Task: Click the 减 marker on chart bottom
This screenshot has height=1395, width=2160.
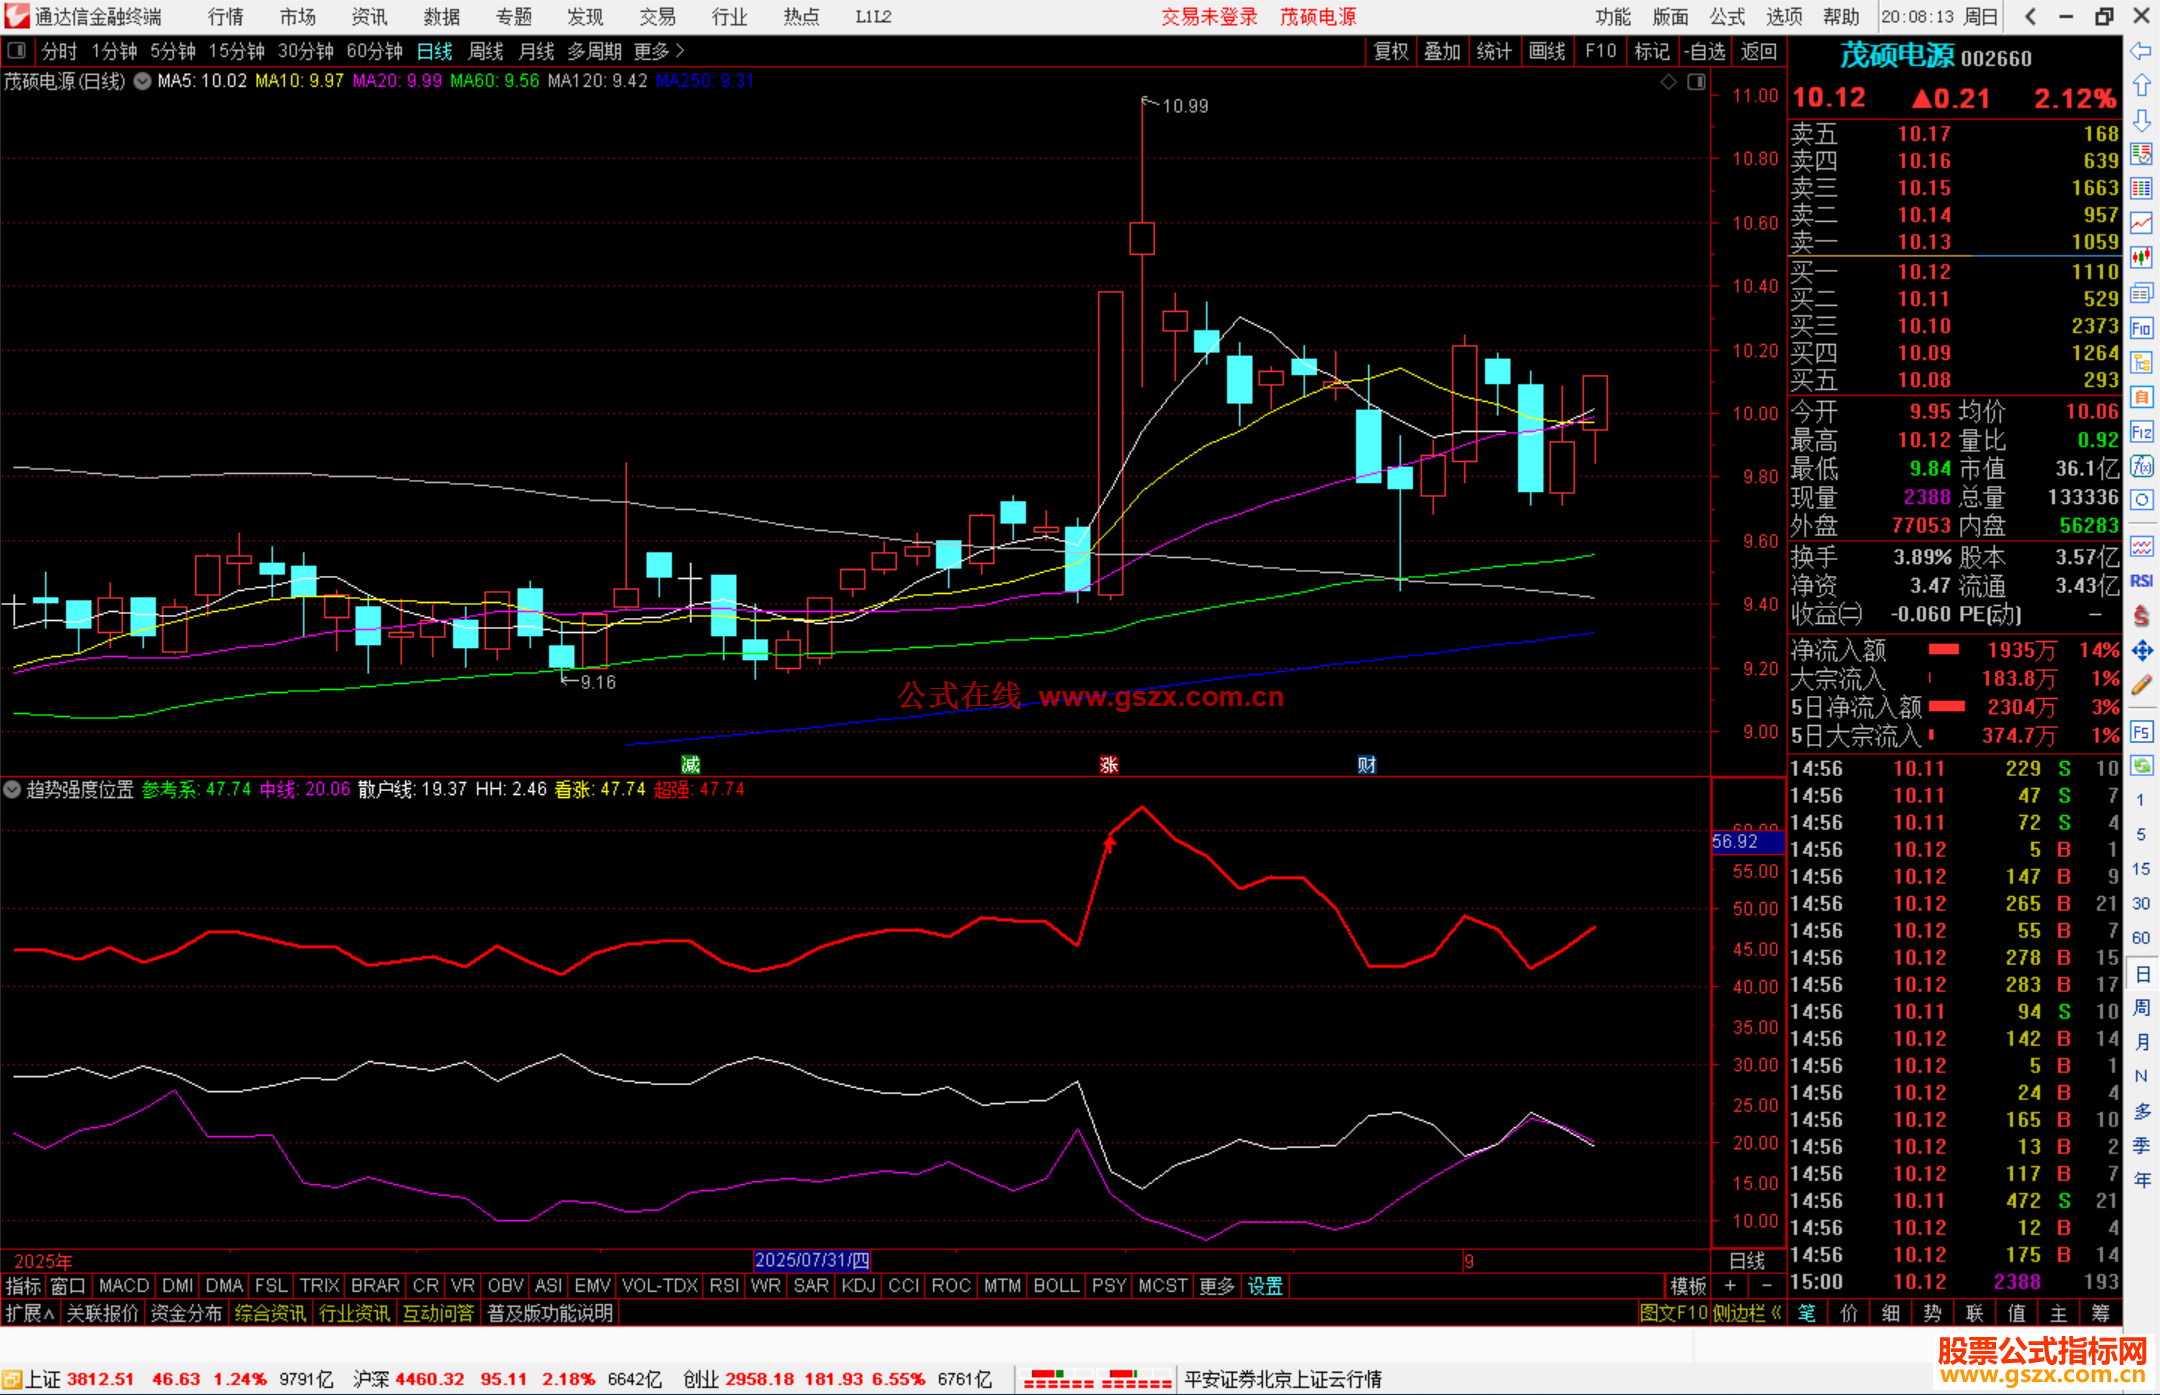Action: point(690,765)
